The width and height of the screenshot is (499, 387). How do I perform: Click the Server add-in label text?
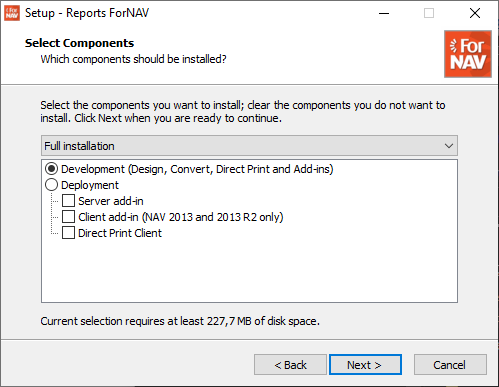coord(111,201)
